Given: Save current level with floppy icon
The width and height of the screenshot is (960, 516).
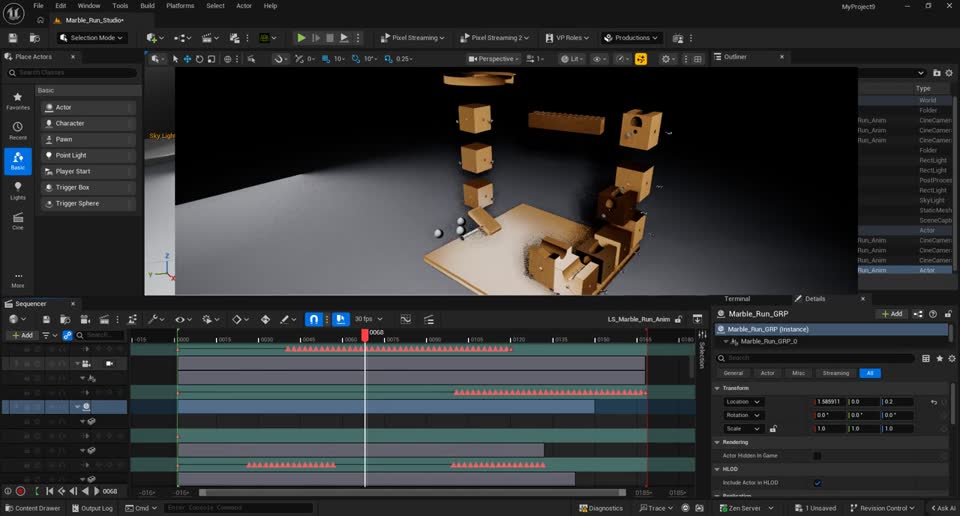Looking at the screenshot, I should 13,38.
